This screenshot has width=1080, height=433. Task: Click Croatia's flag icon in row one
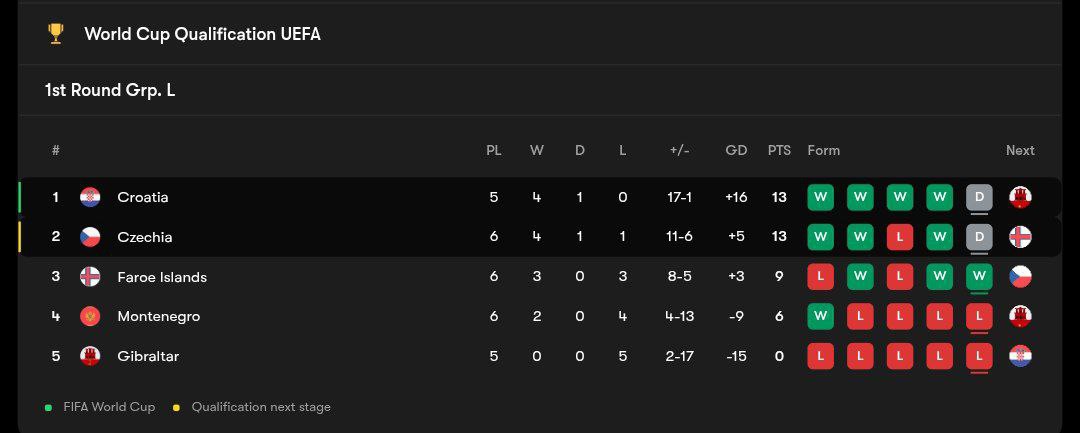click(x=90, y=197)
